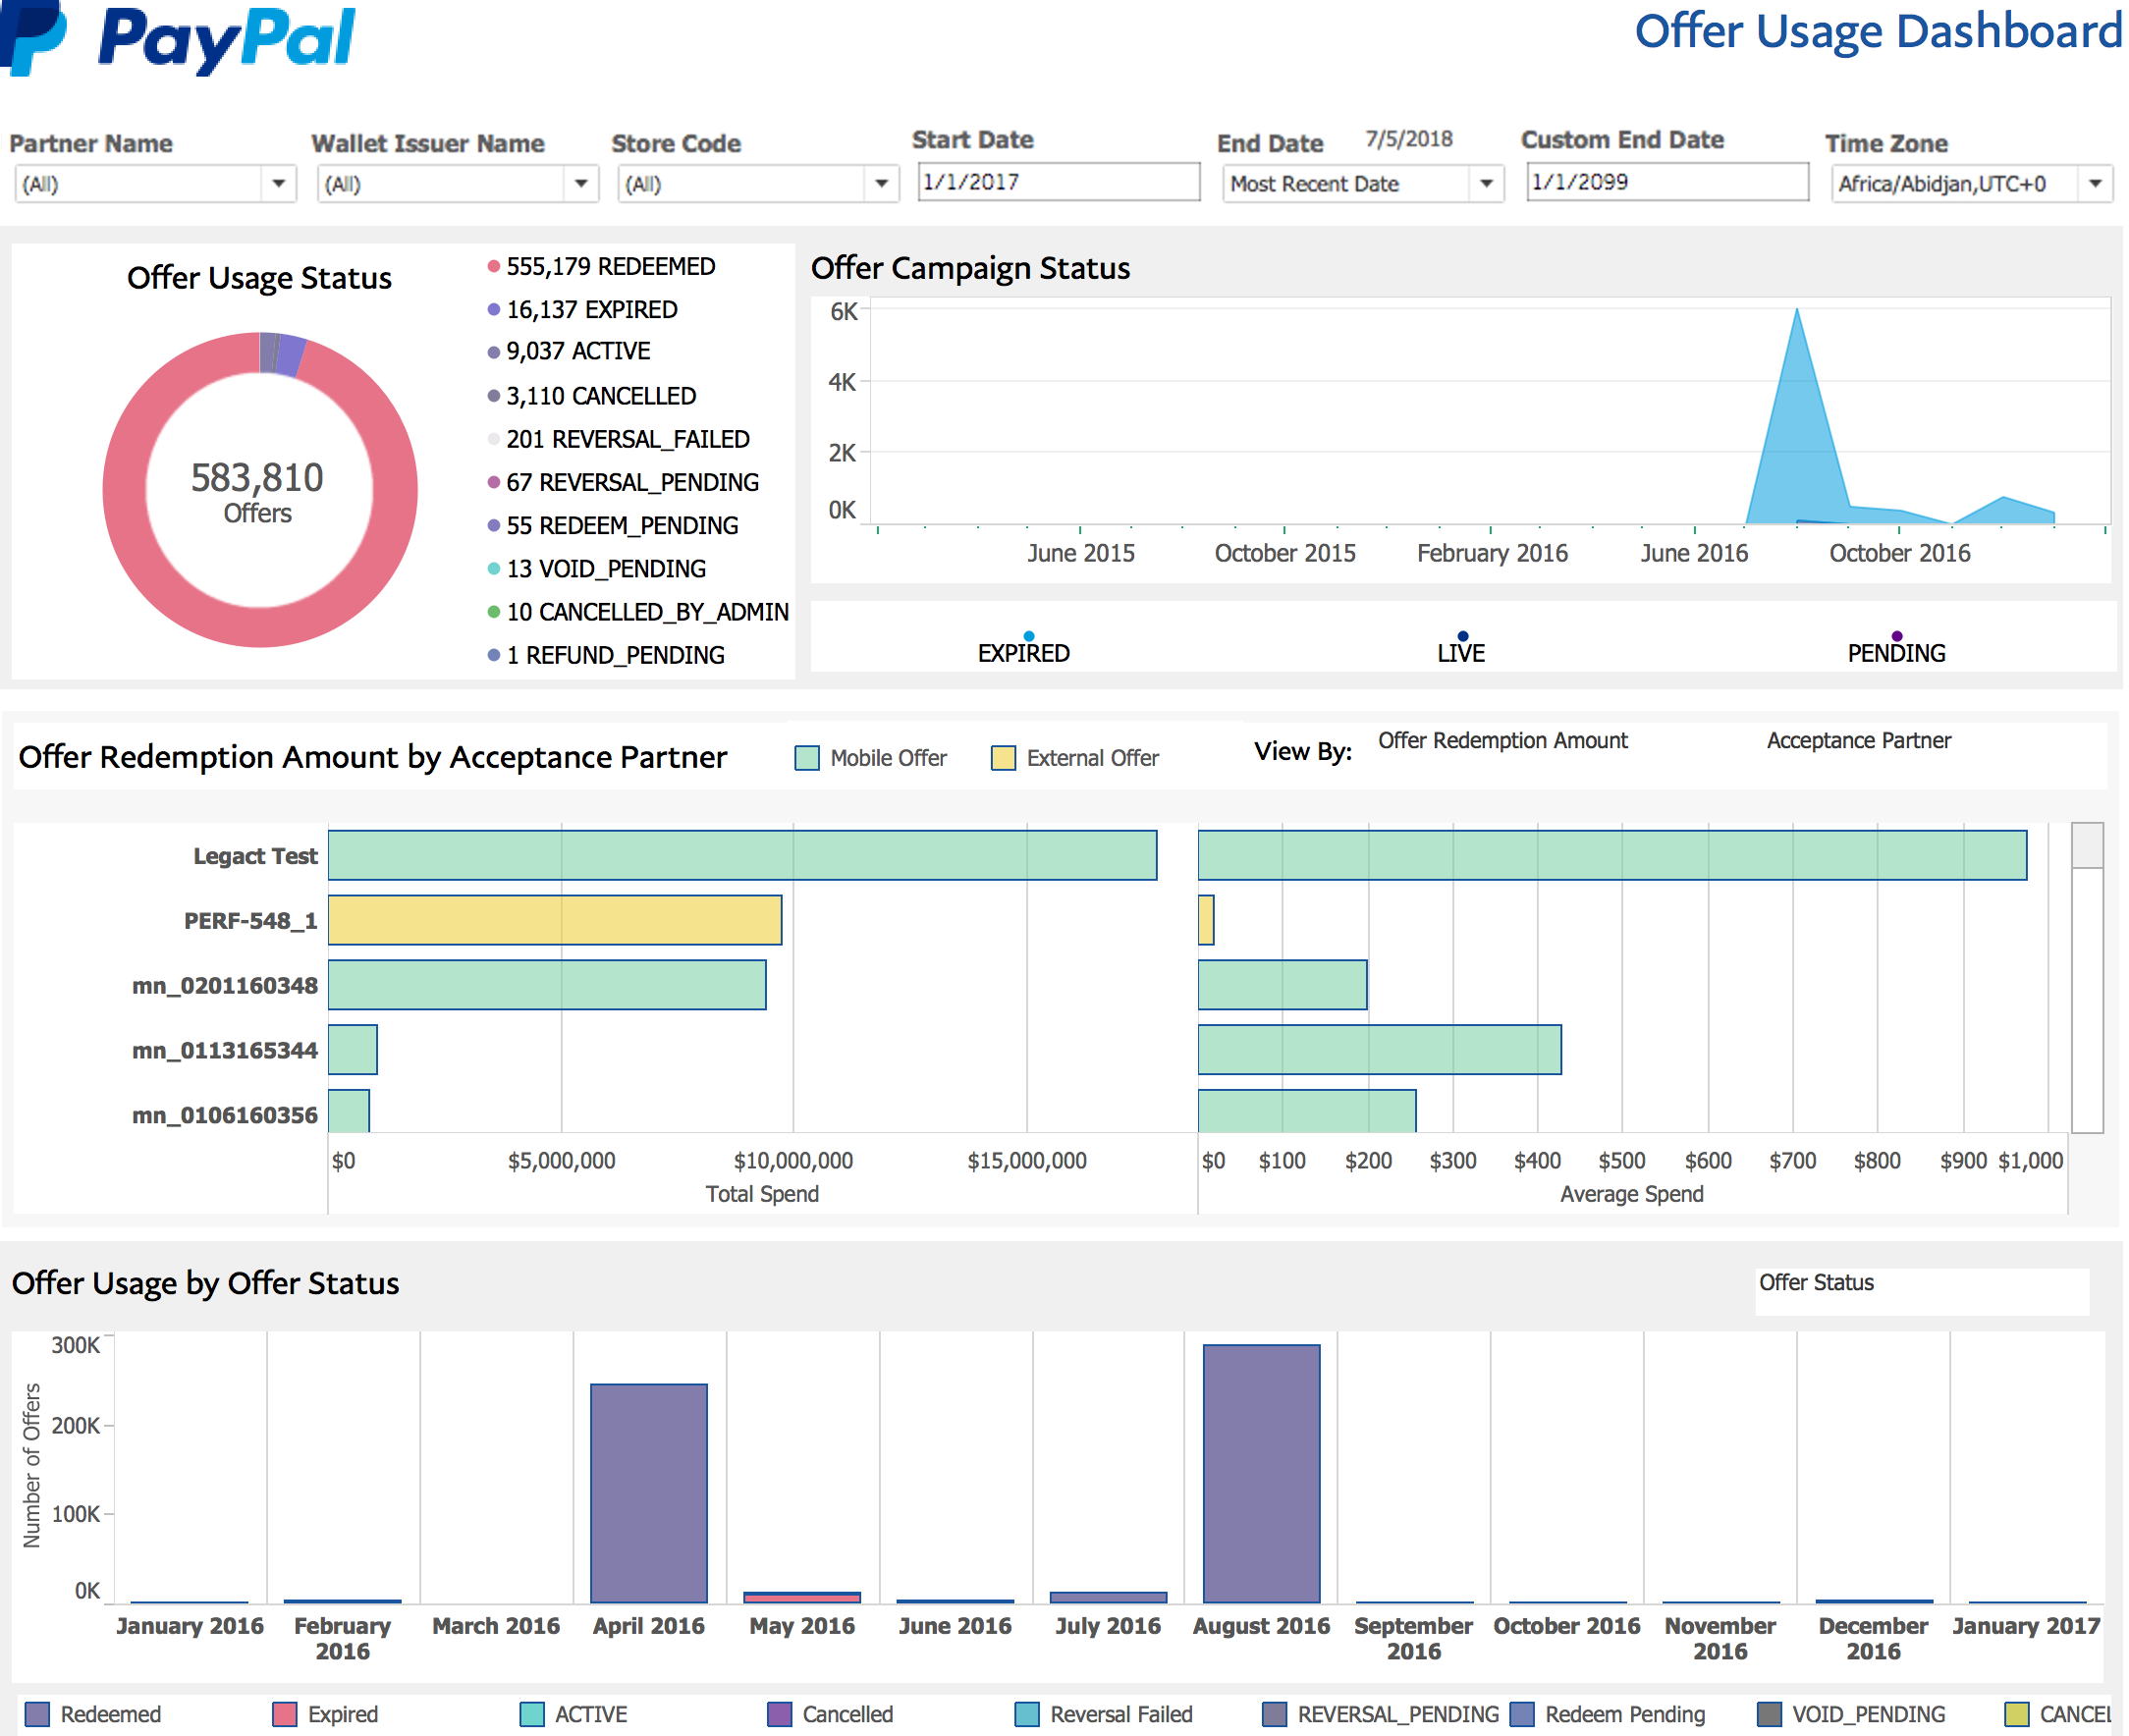Select Acceptance Partner view option

1858,741
